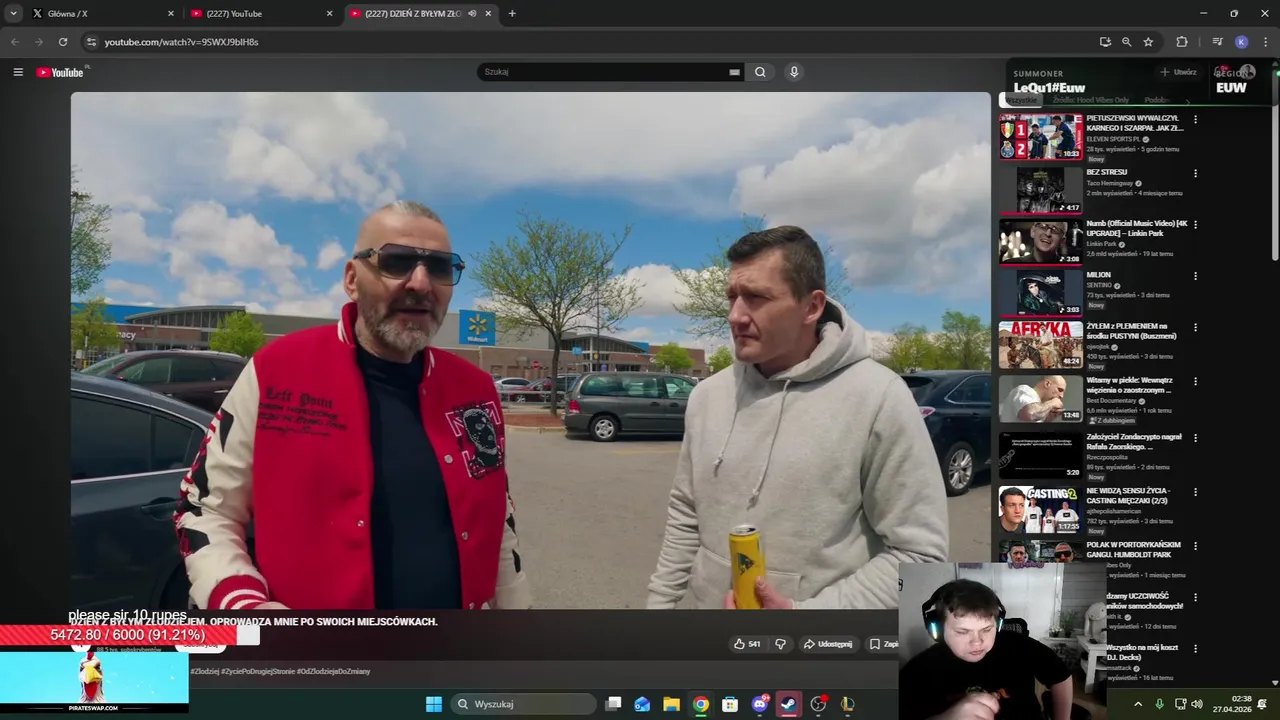
Task: Like the video (541 thumbs up)
Action: 747,644
